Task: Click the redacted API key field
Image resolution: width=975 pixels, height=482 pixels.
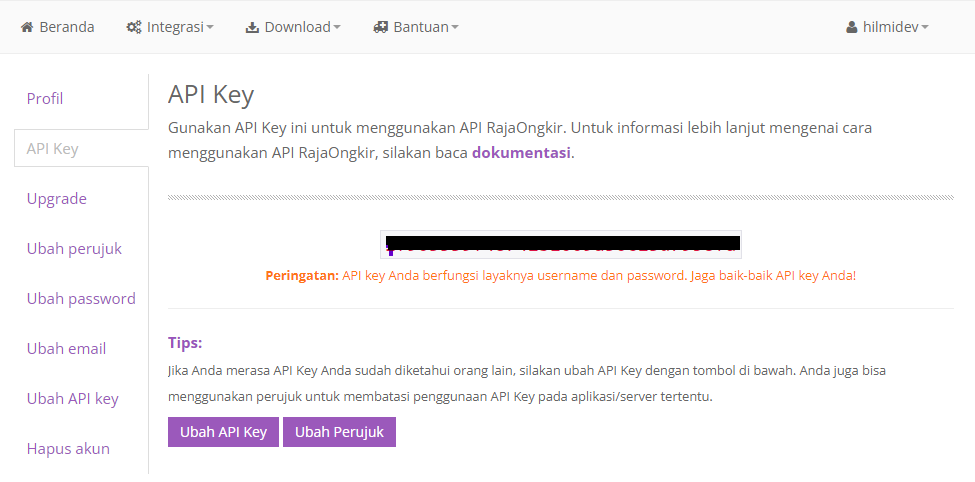Action: tap(561, 244)
